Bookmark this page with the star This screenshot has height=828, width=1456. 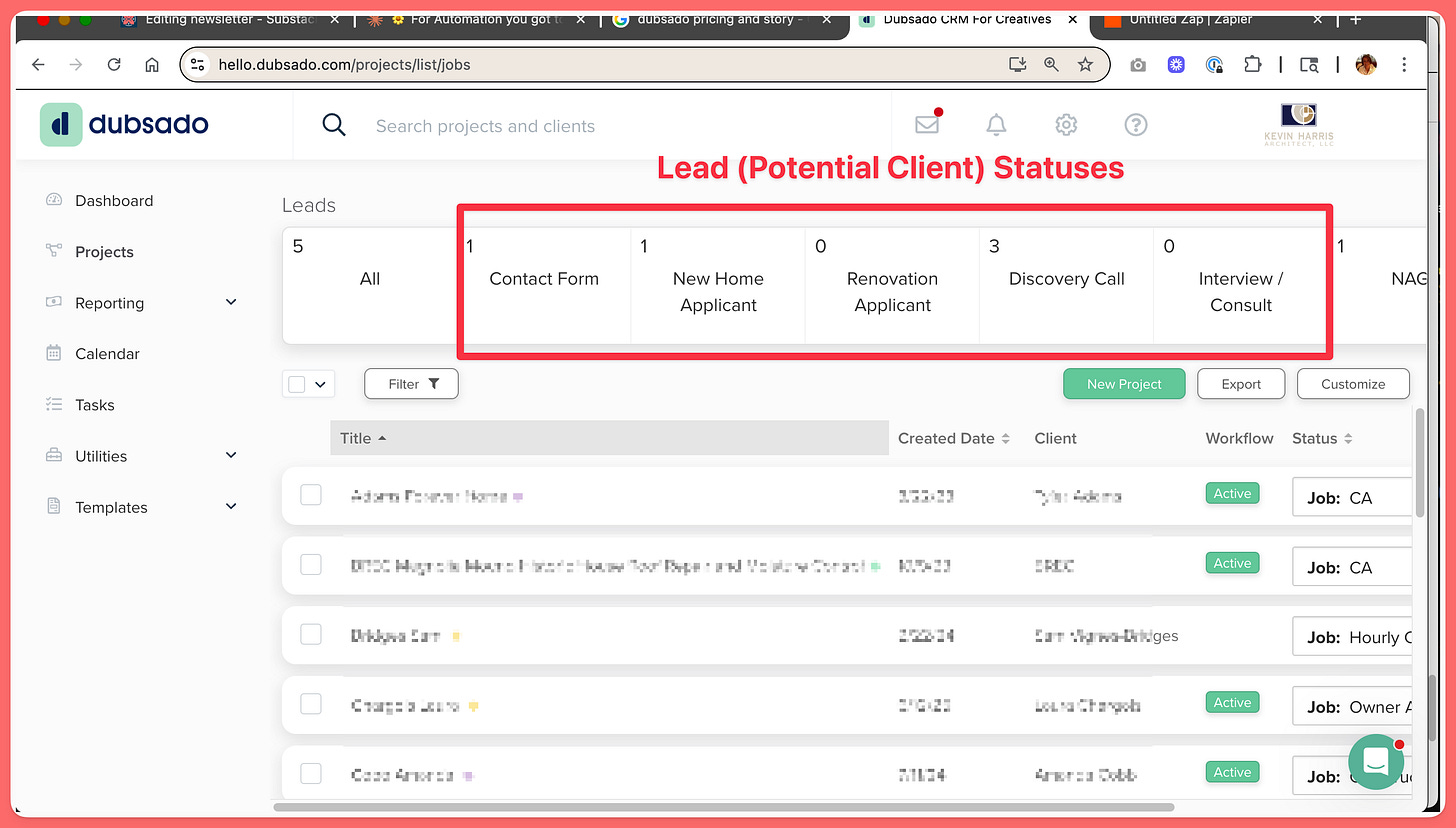(1085, 65)
